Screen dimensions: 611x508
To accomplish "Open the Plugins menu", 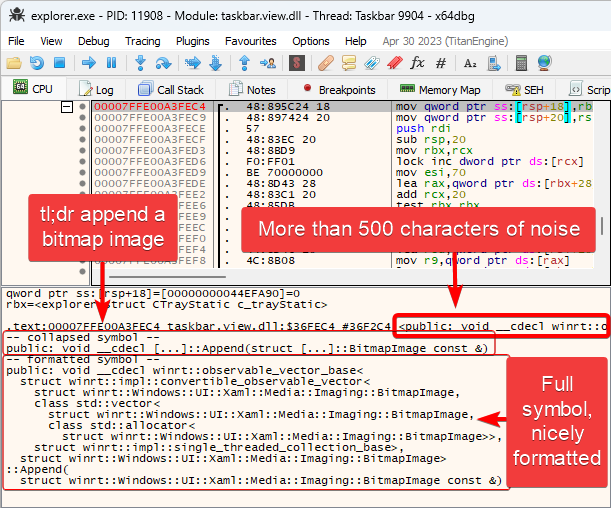I will [192, 41].
